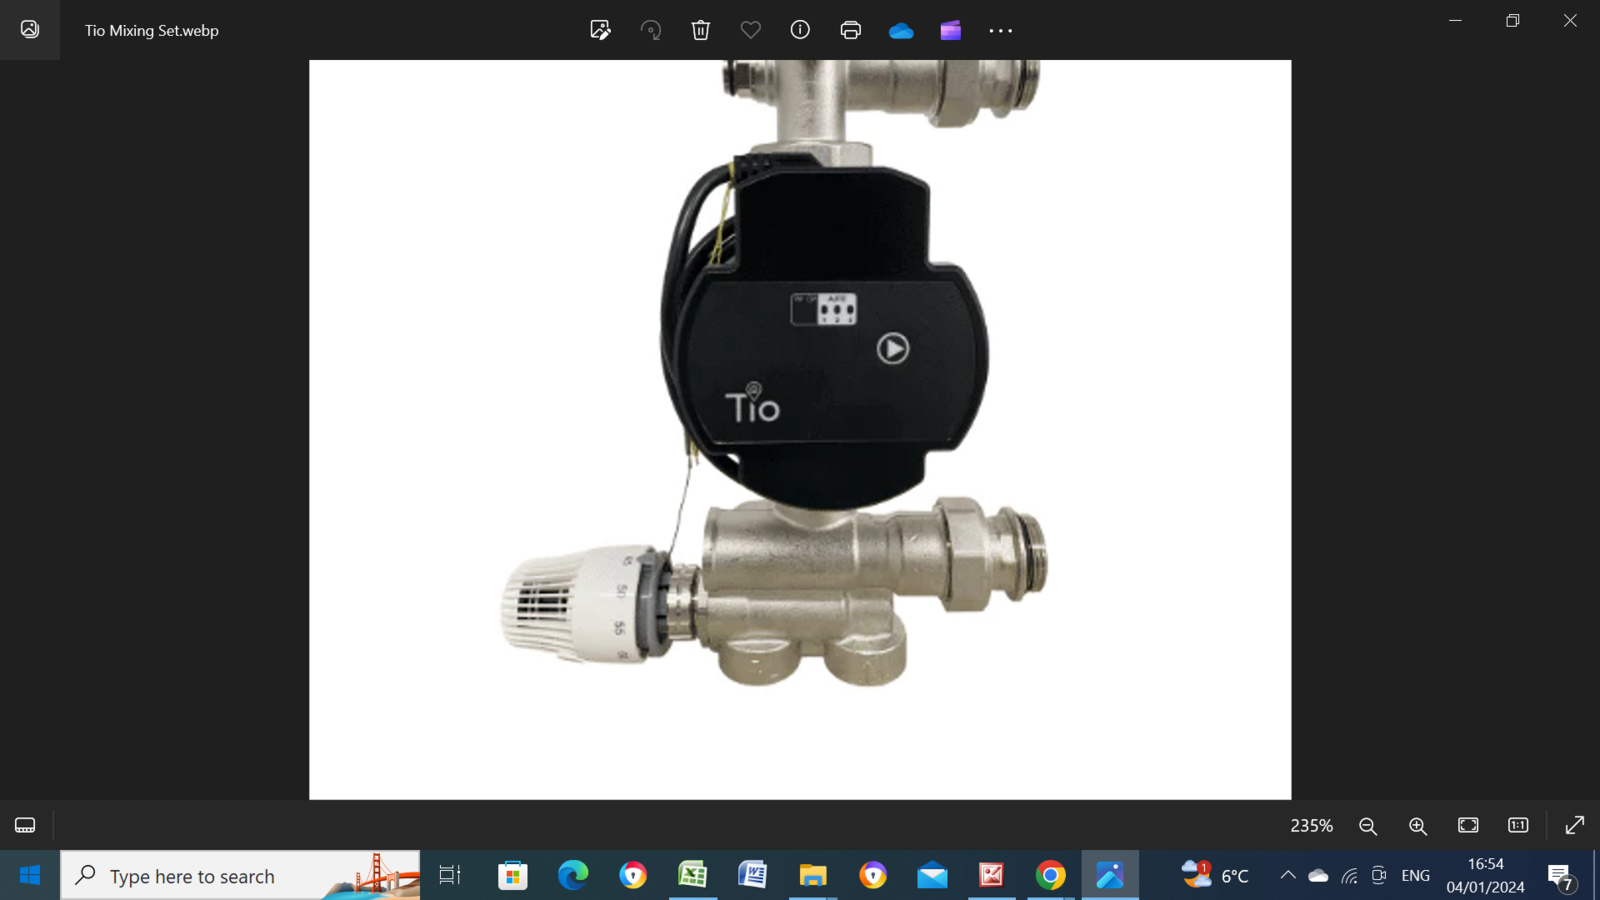1600x900 pixels.
Task: Enter full screen mode
Action: click(x=1574, y=825)
